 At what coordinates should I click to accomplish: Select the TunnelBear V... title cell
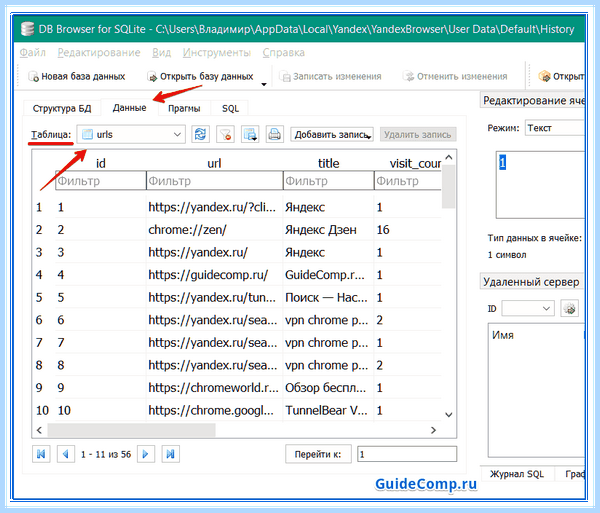328,410
